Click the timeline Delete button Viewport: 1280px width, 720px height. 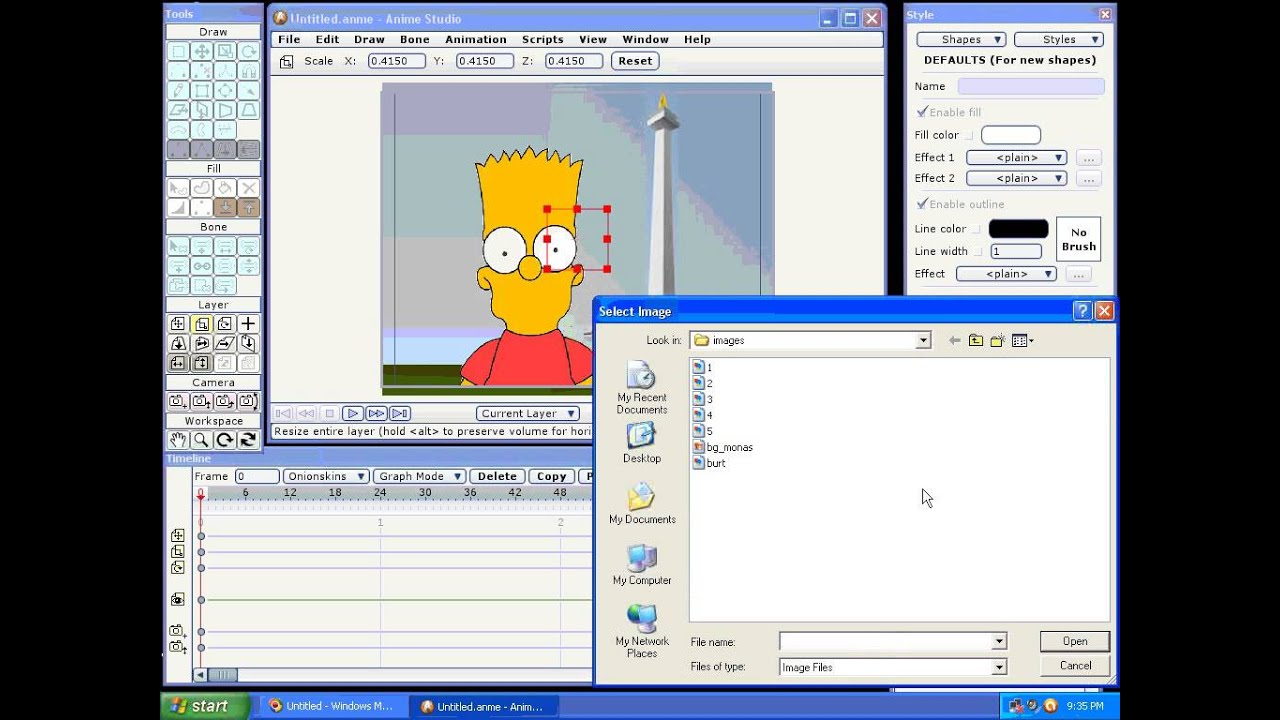click(x=497, y=476)
